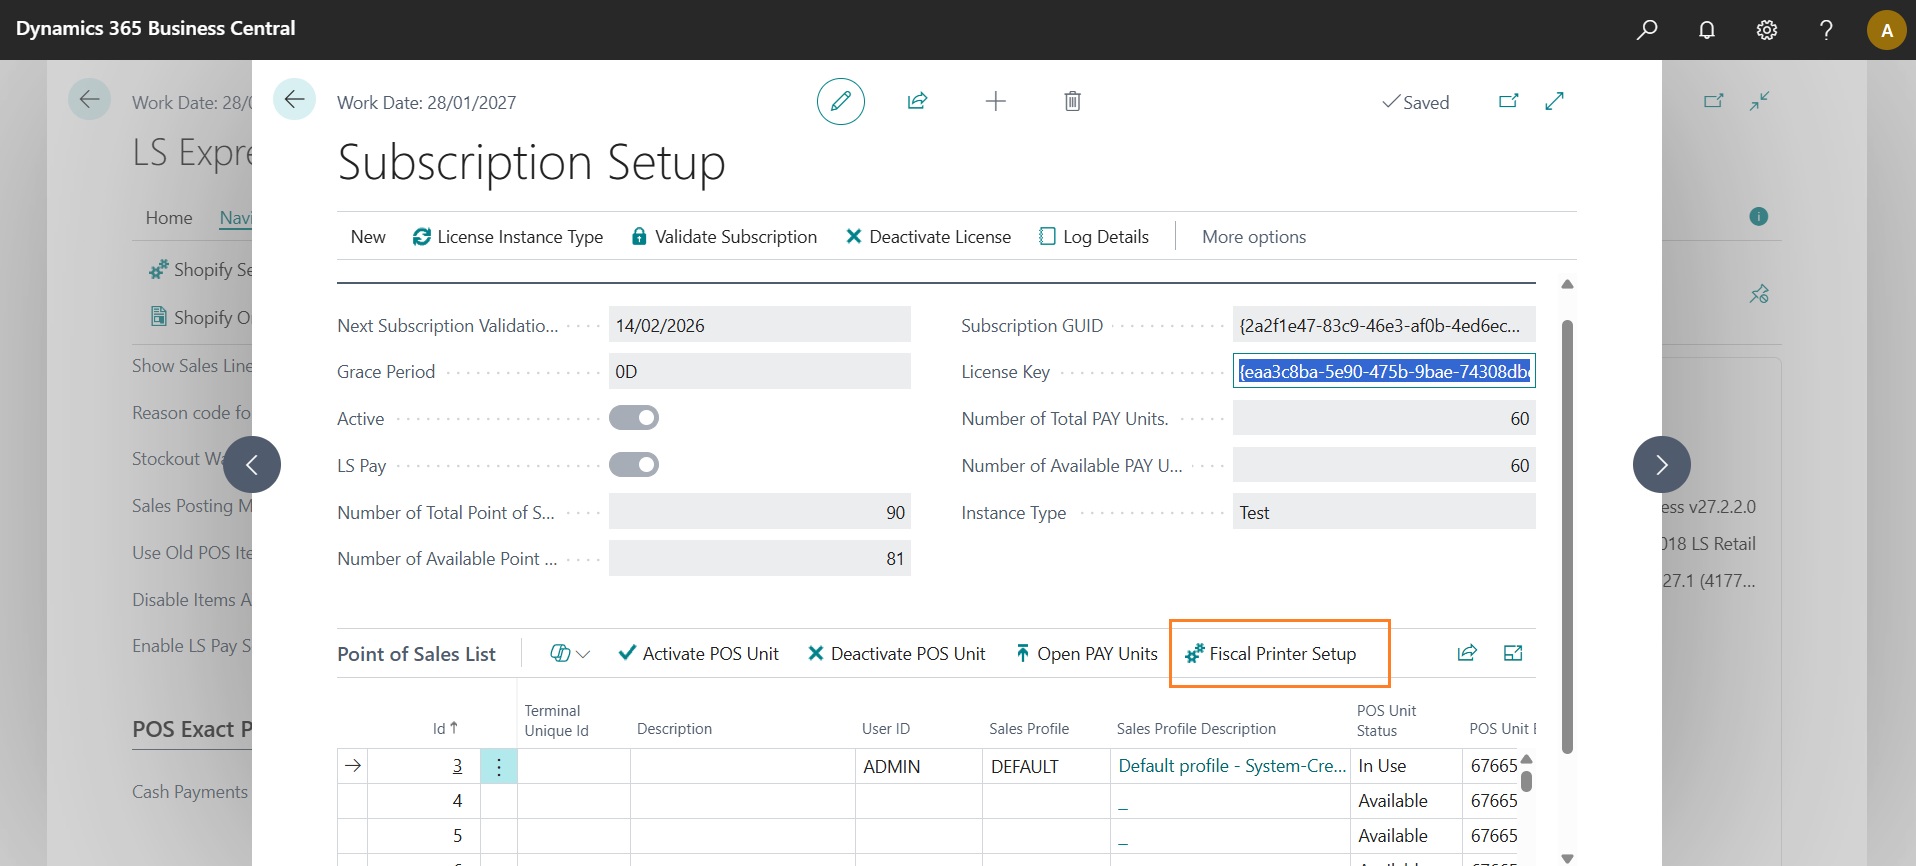This screenshot has height=866, width=1916.
Task: Open the settings gear menu
Action: [1767, 30]
